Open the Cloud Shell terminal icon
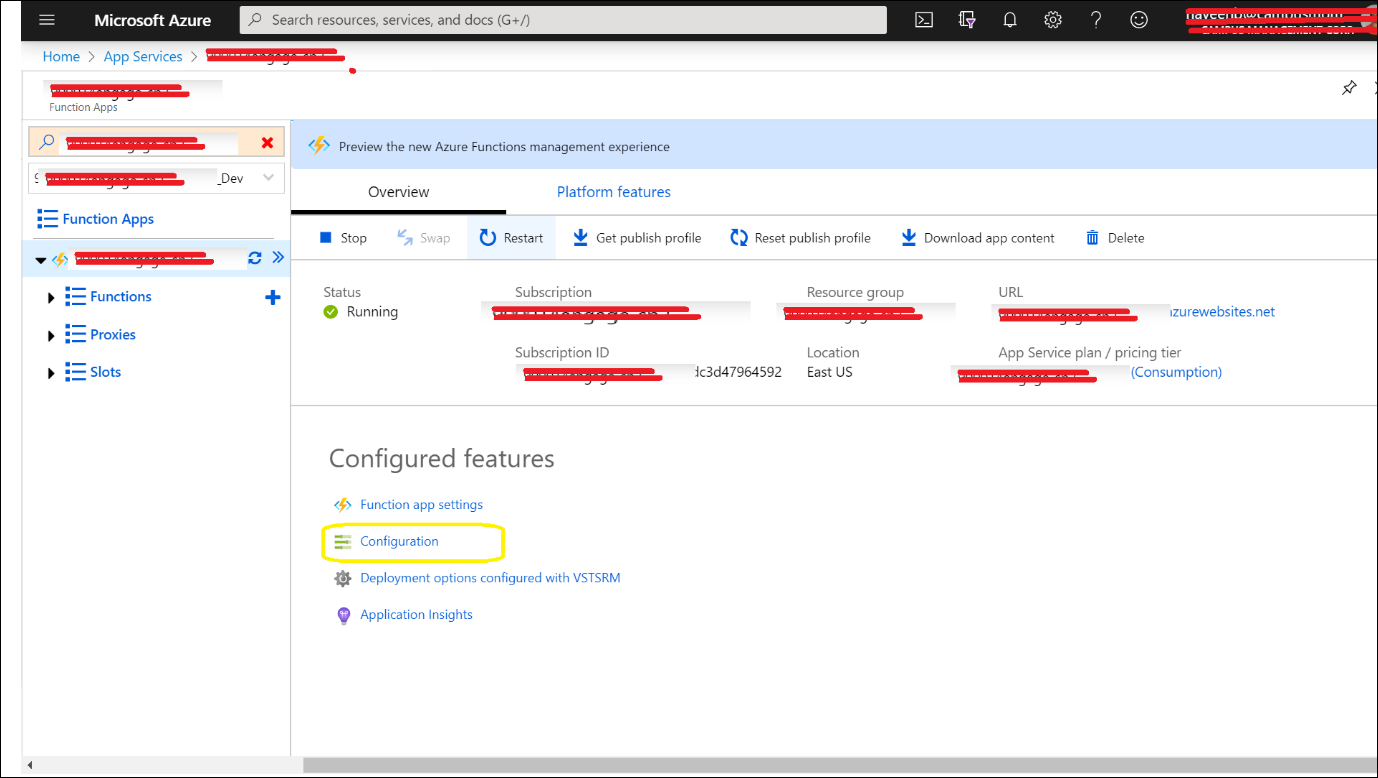 click(924, 20)
